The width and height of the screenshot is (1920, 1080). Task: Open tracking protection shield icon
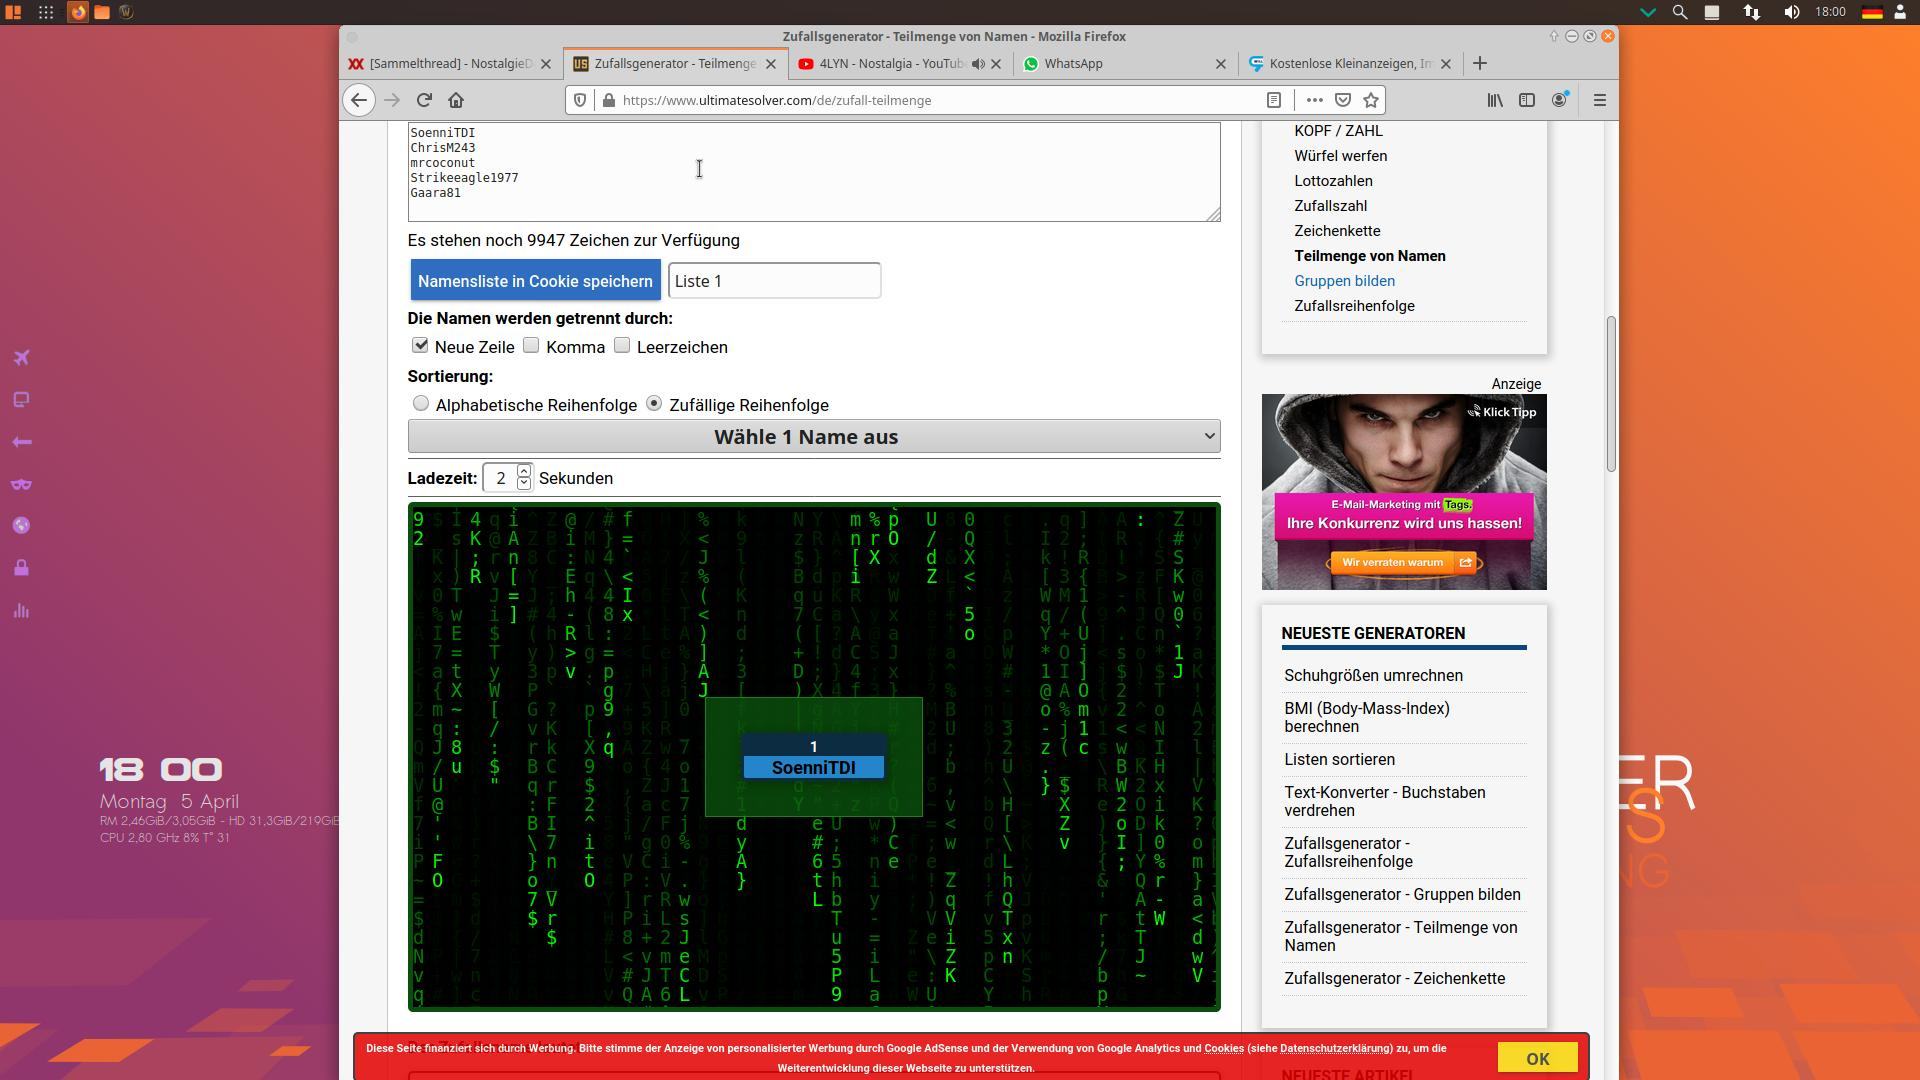point(579,100)
